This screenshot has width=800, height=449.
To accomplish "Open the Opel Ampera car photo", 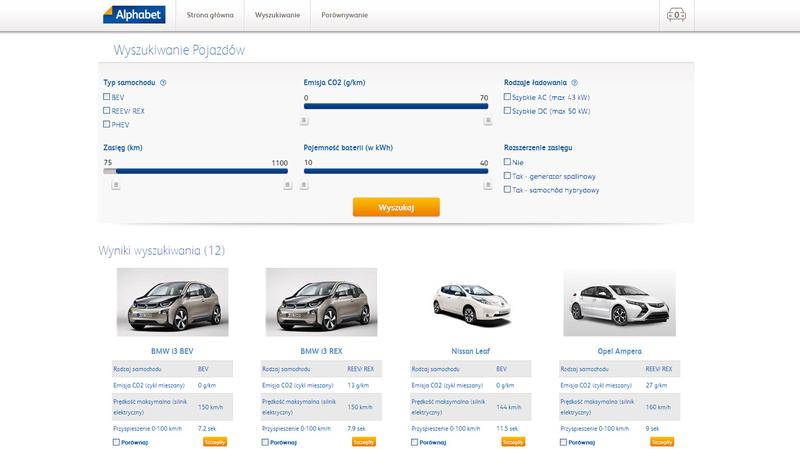I will click(619, 302).
